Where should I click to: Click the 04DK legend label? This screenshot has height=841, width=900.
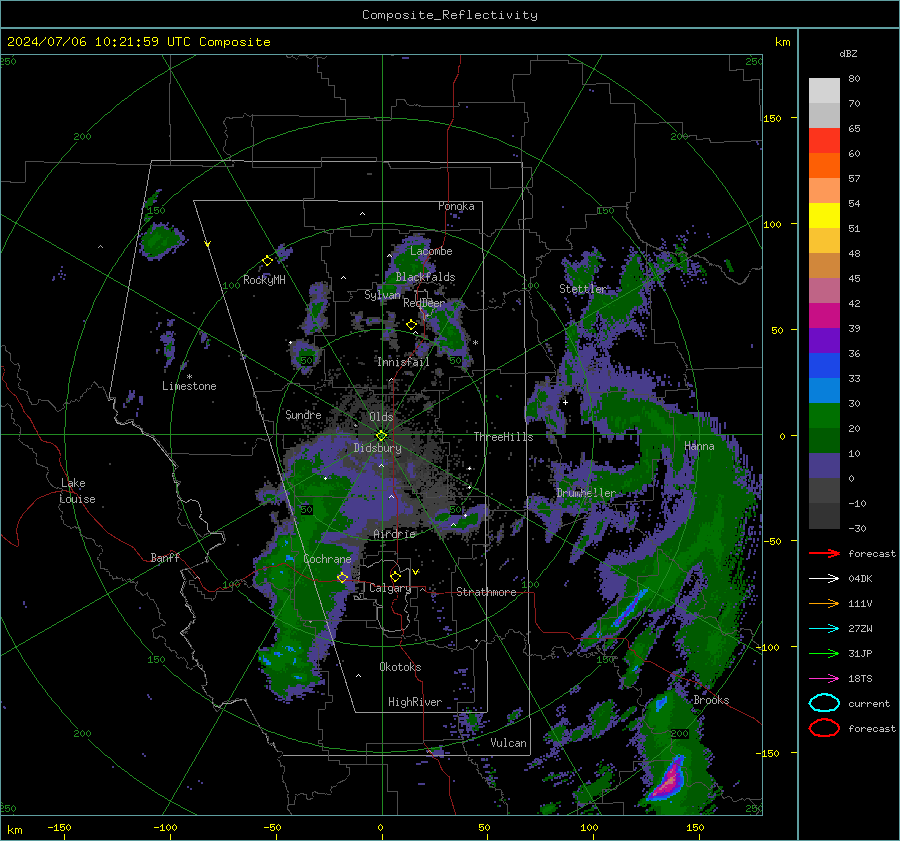(860, 579)
